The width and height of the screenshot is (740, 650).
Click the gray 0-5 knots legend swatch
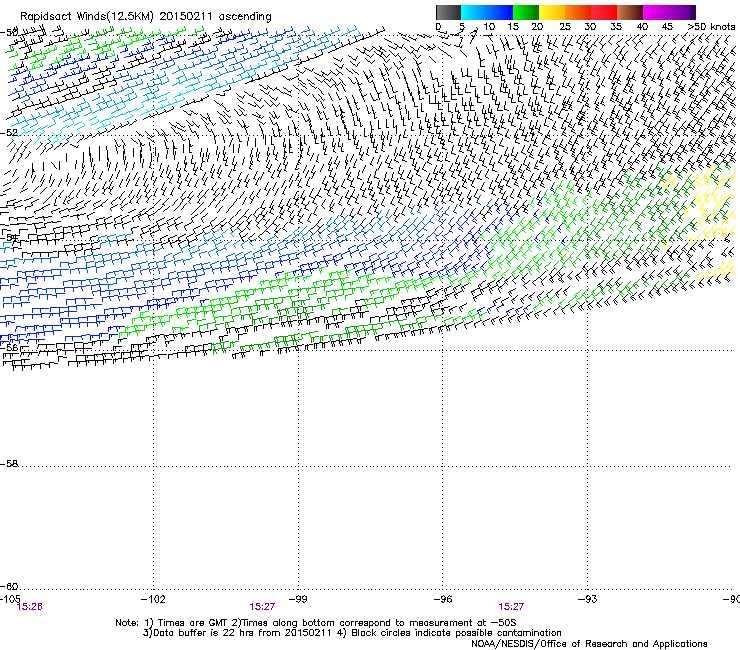point(448,12)
